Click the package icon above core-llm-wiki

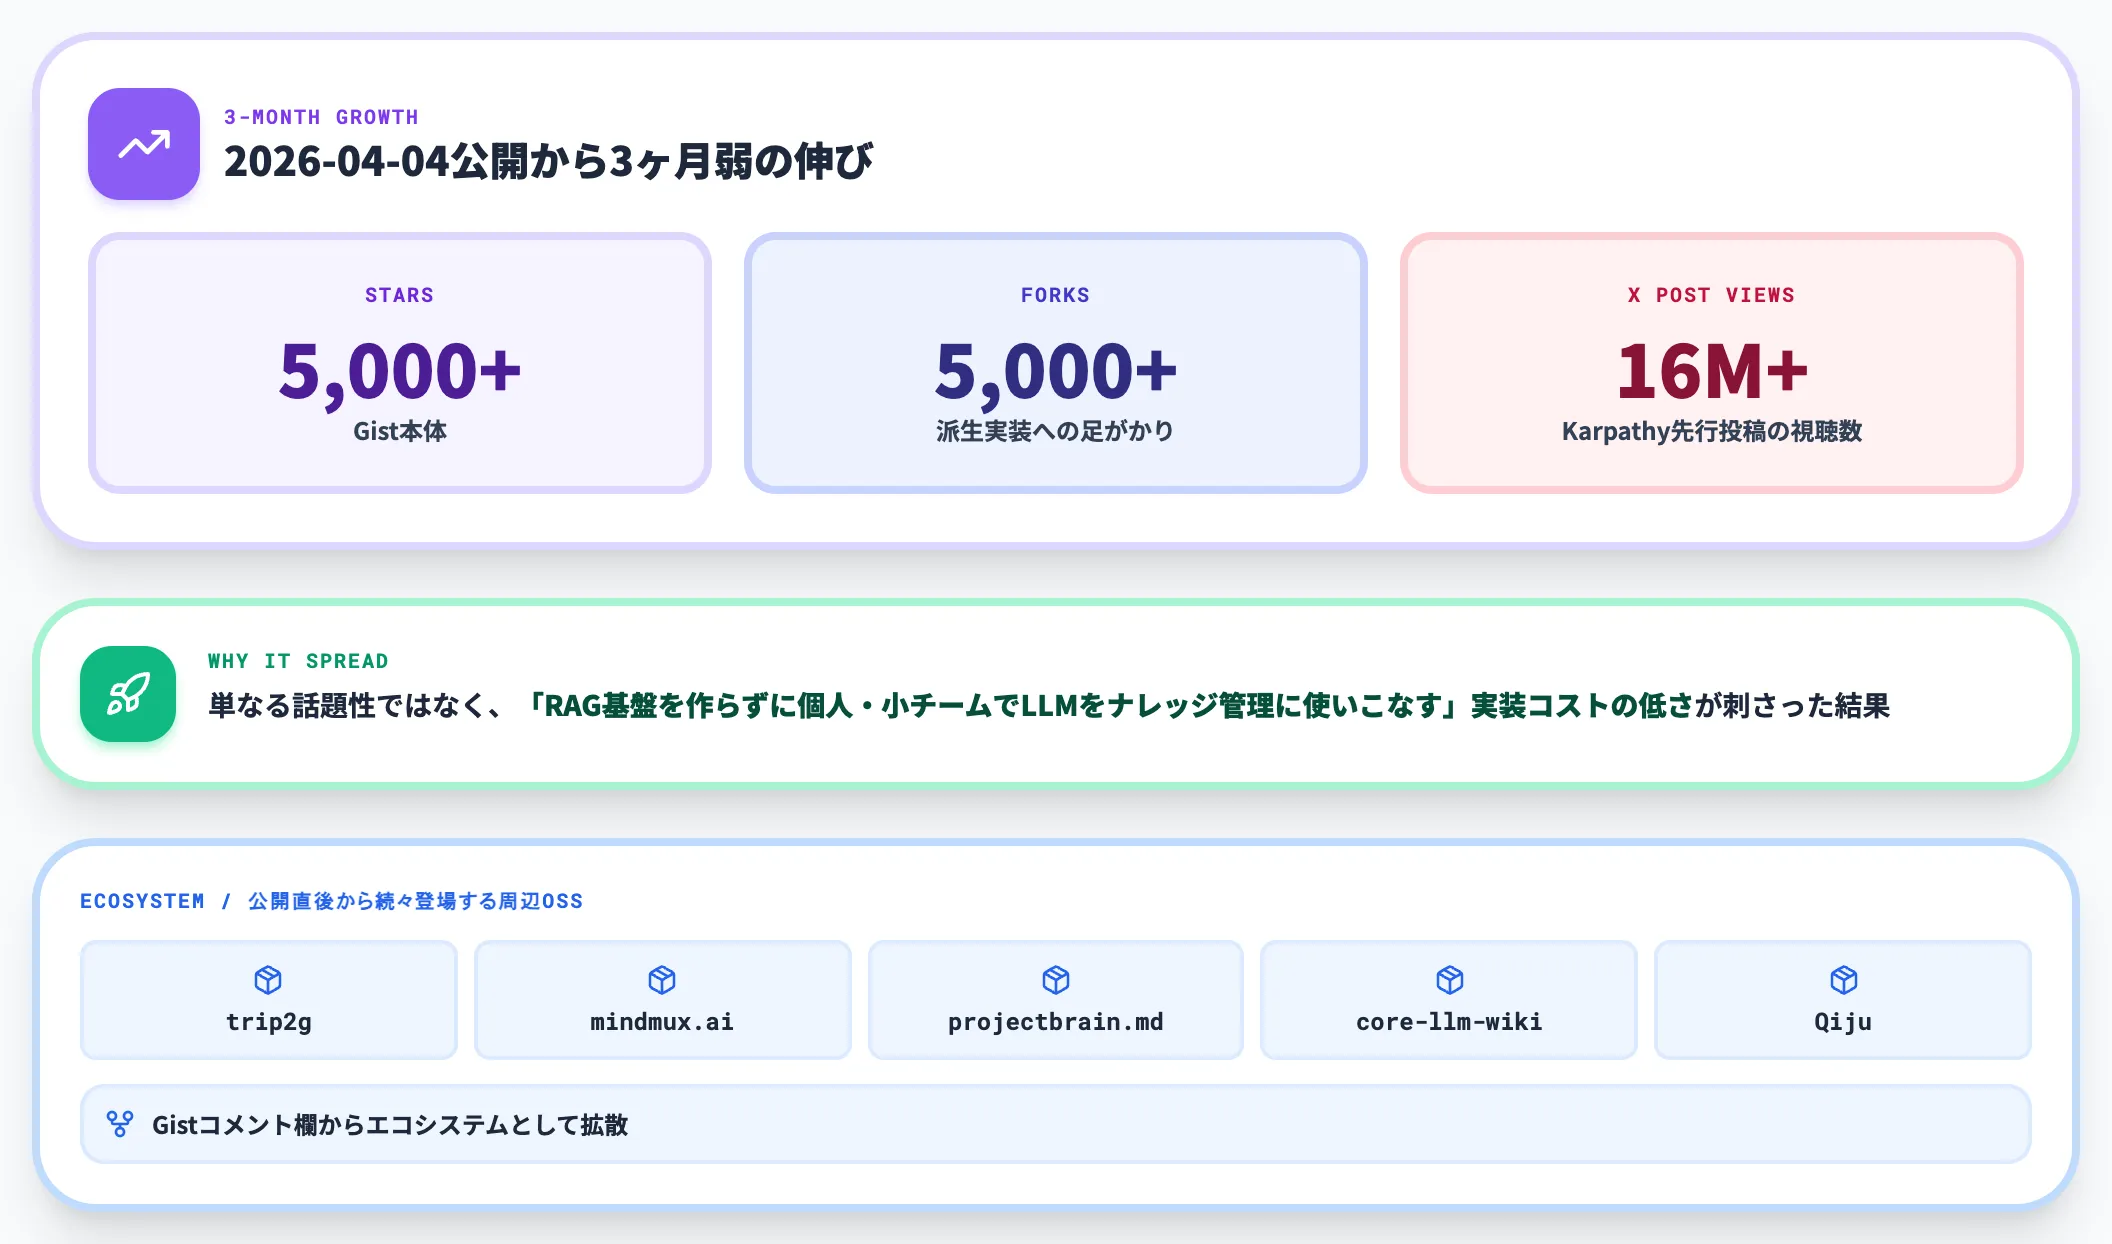(x=1450, y=980)
